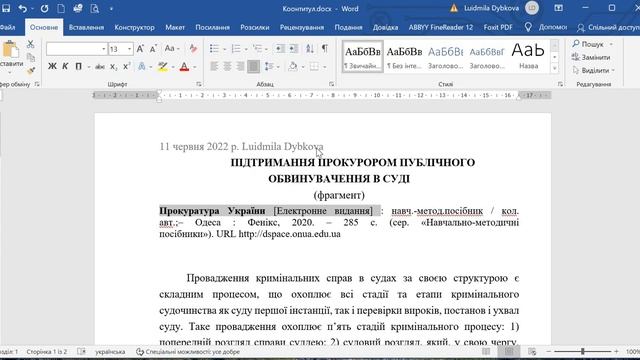Switch to Конструктор tab
This screenshot has width=640, height=360.
point(134,27)
